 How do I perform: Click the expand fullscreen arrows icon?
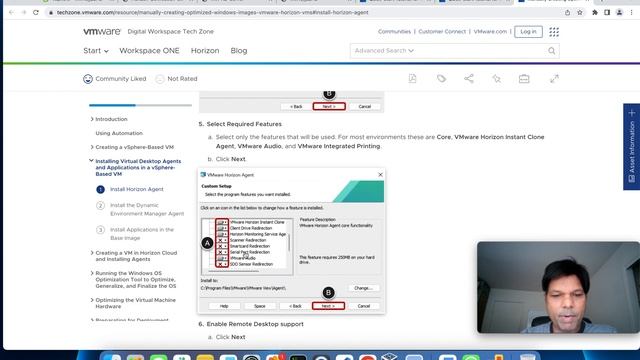pos(554,78)
